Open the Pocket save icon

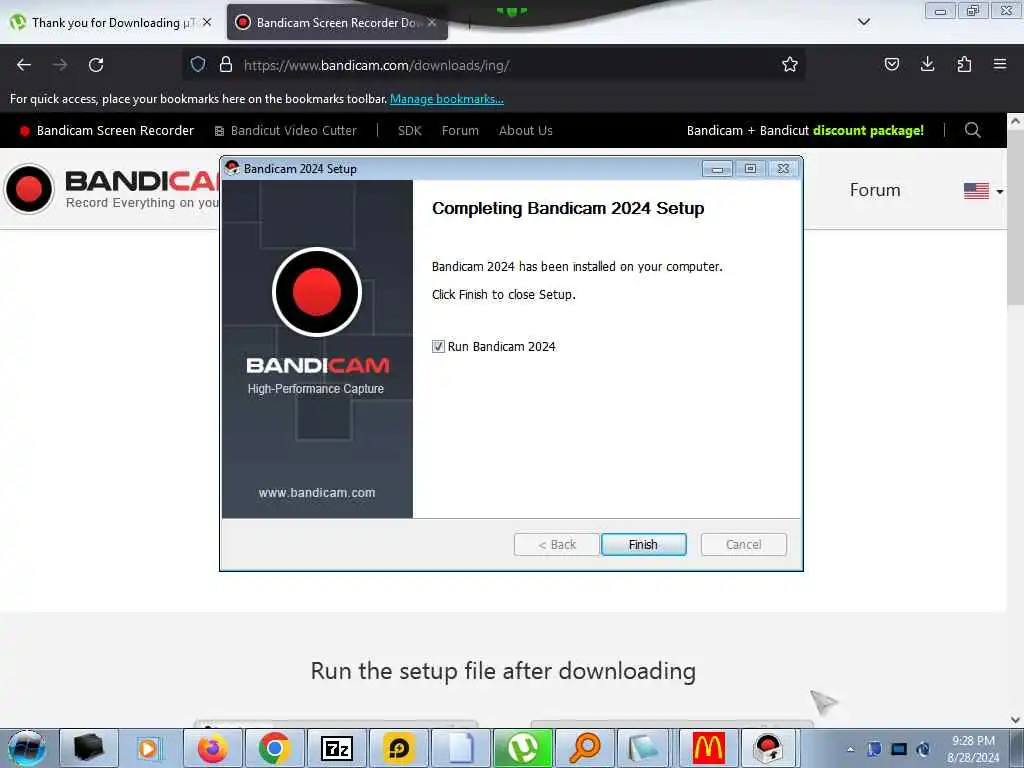click(891, 65)
